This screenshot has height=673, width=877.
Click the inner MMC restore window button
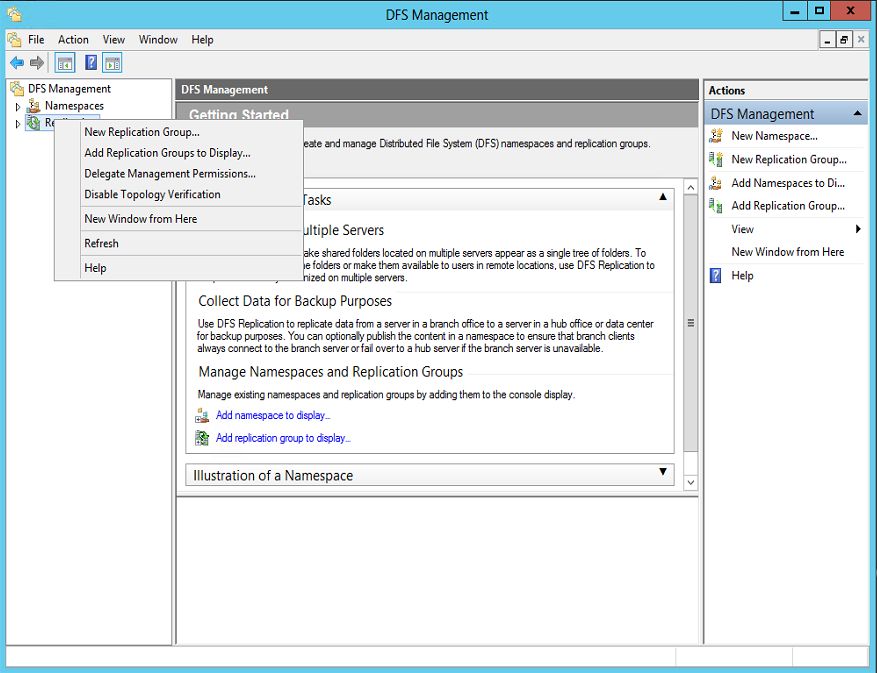click(843, 40)
